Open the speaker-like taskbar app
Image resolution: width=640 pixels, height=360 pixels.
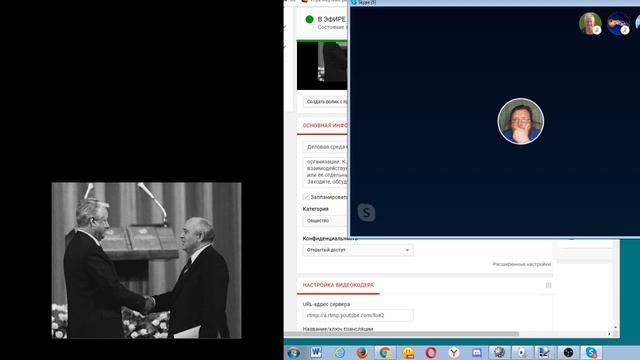tap(522, 353)
